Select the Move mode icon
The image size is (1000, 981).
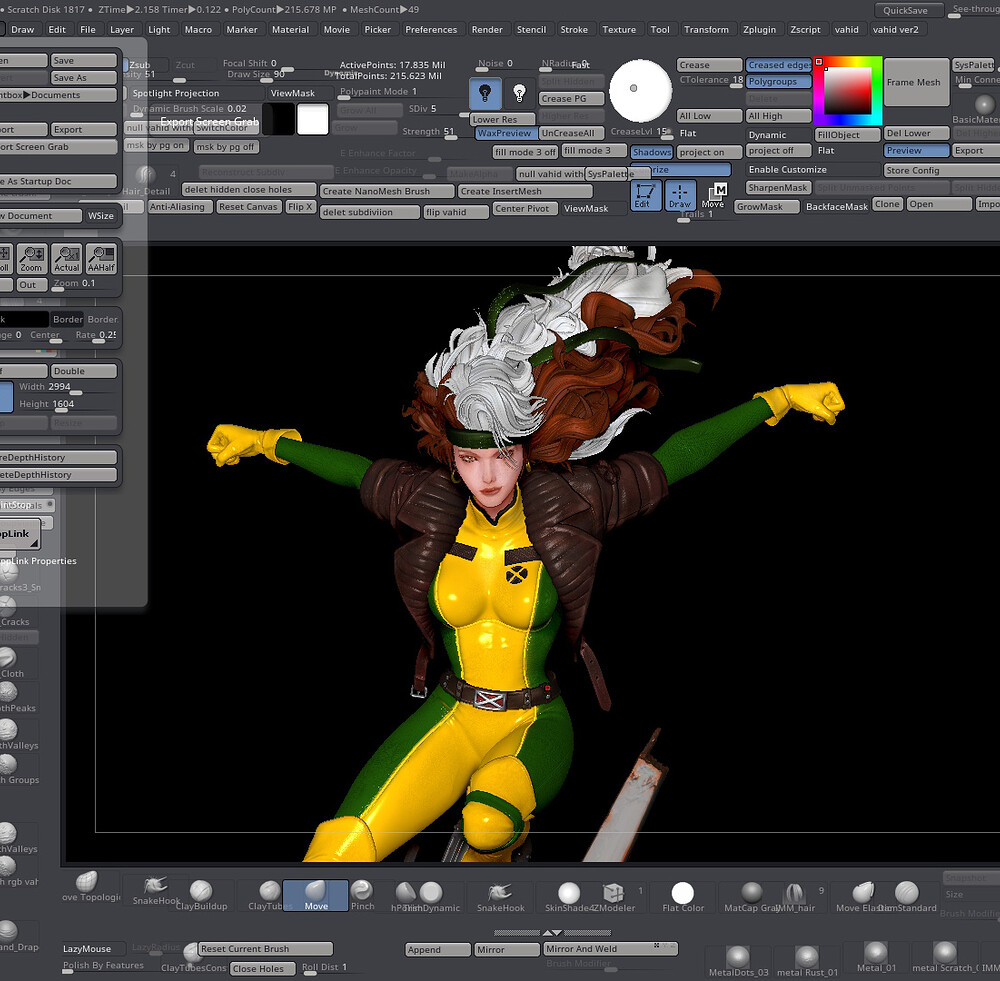tap(714, 195)
